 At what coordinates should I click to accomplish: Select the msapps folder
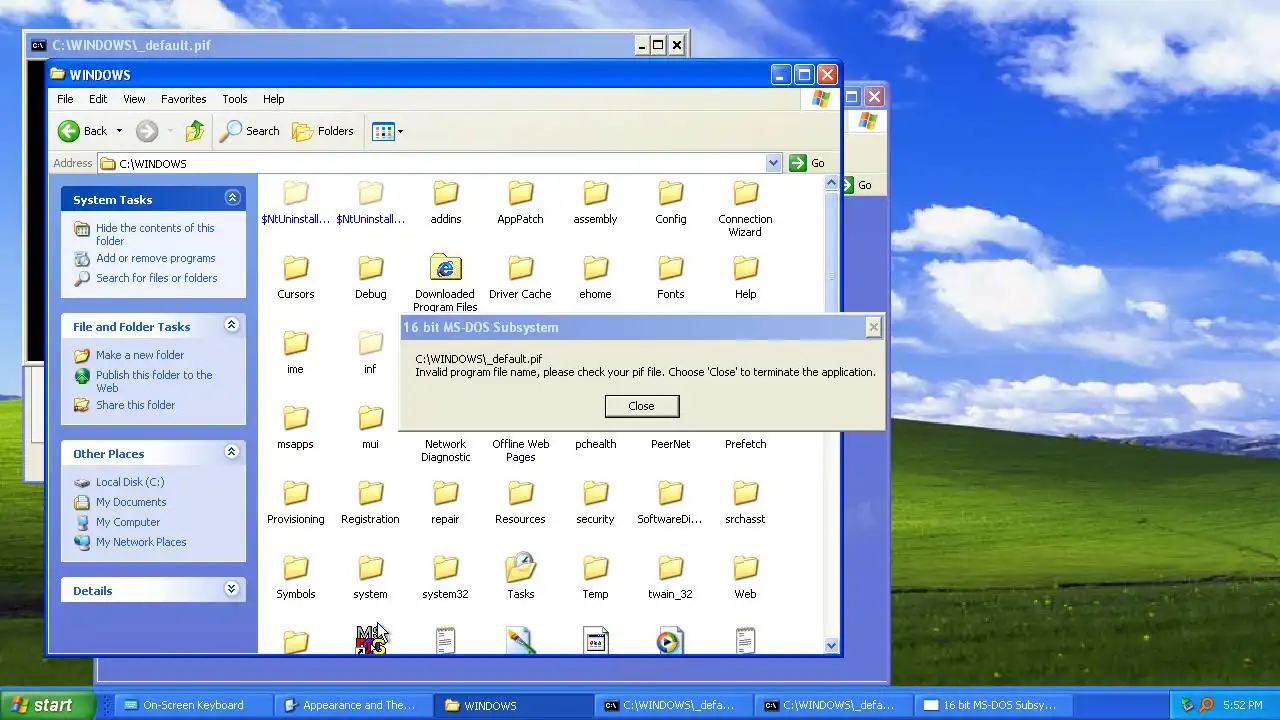[x=295, y=428]
